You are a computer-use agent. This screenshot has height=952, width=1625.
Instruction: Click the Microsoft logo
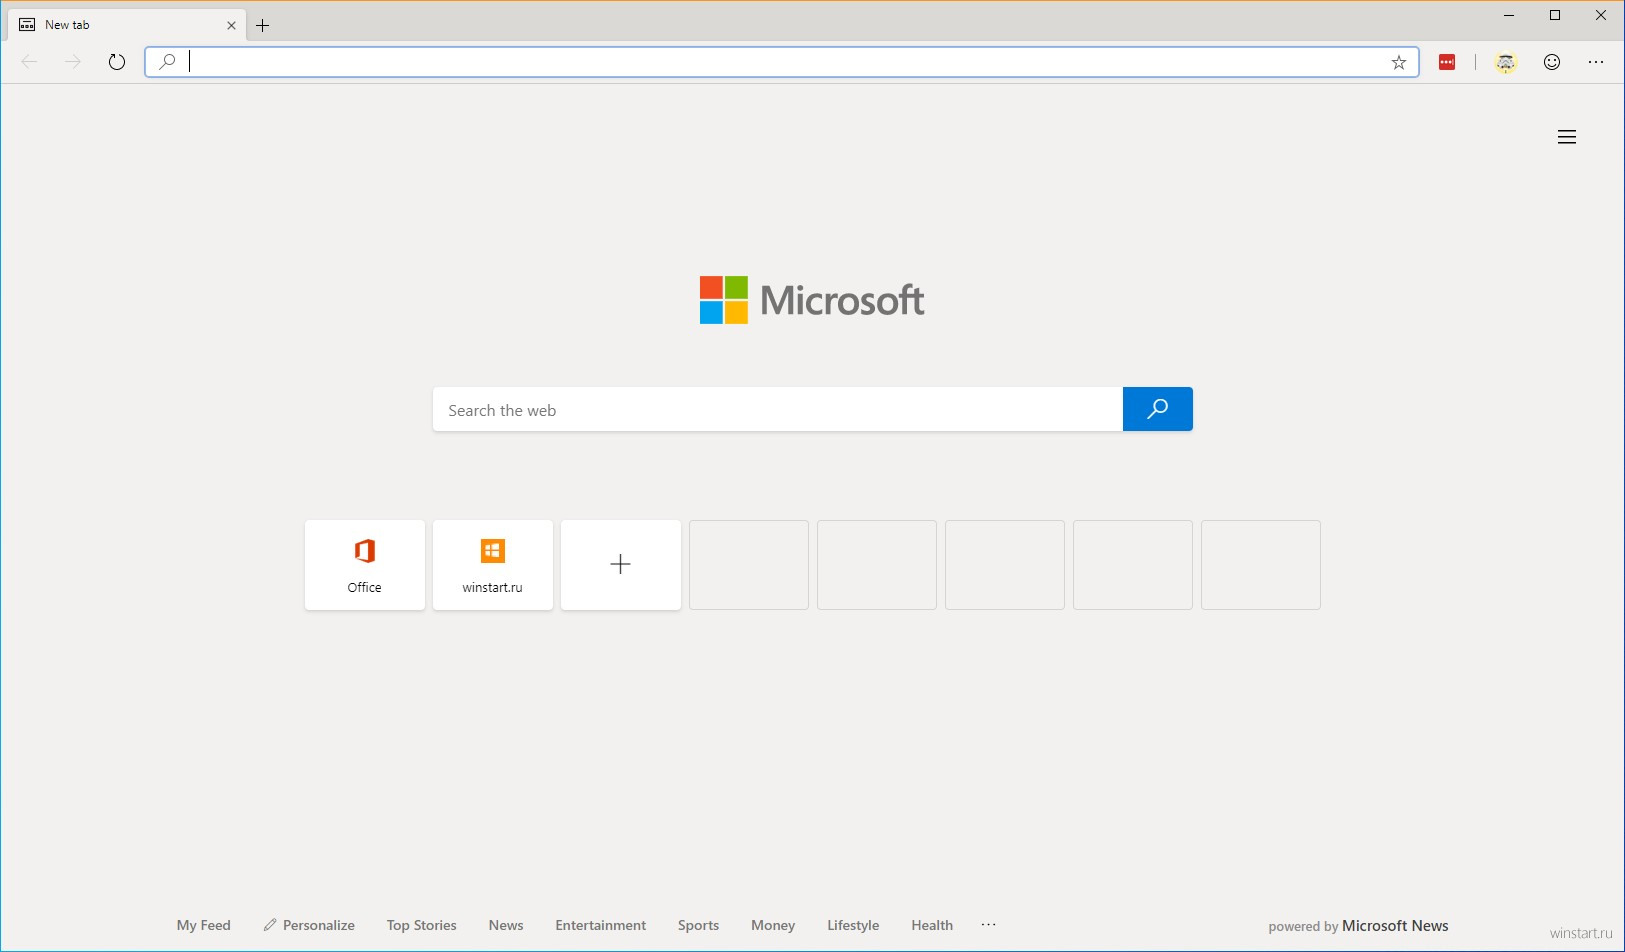[812, 300]
